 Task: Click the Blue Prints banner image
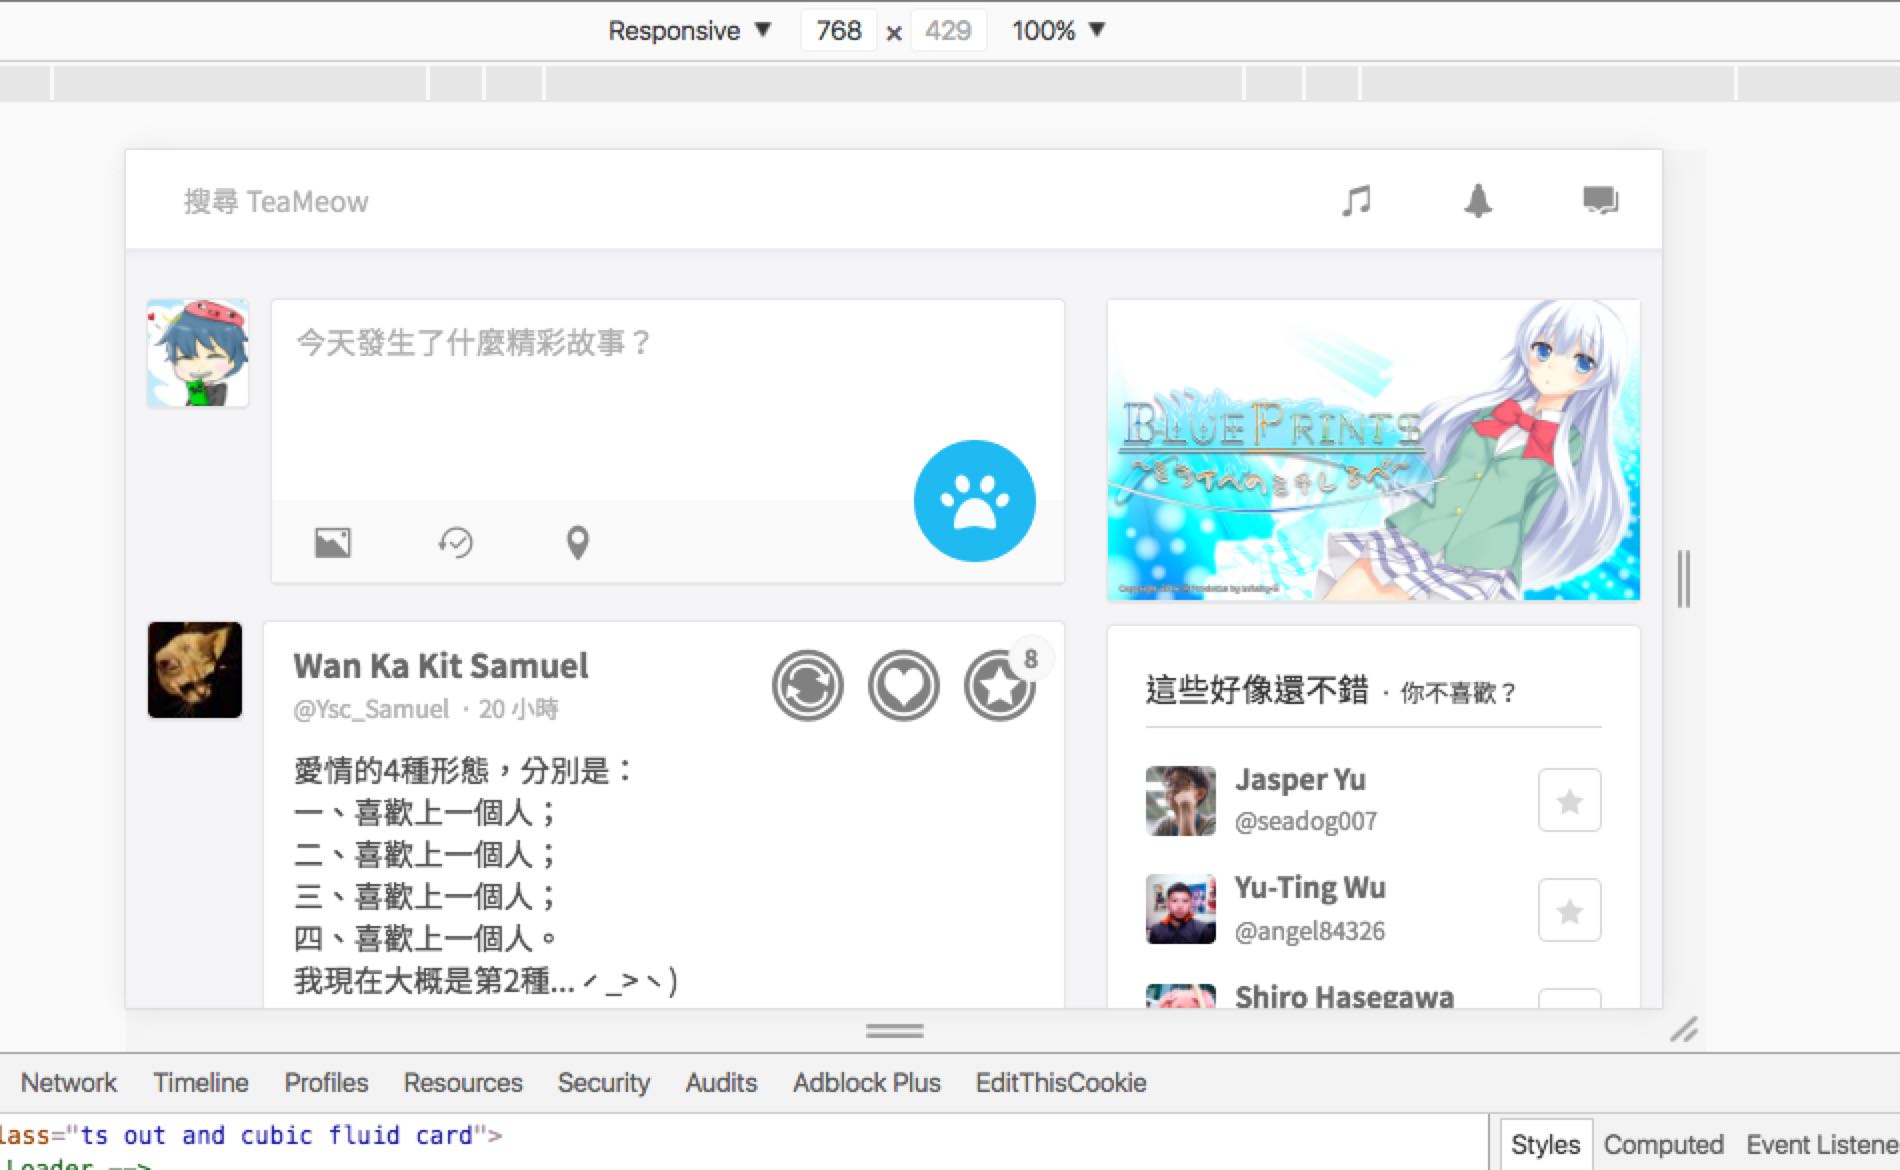click(1373, 450)
